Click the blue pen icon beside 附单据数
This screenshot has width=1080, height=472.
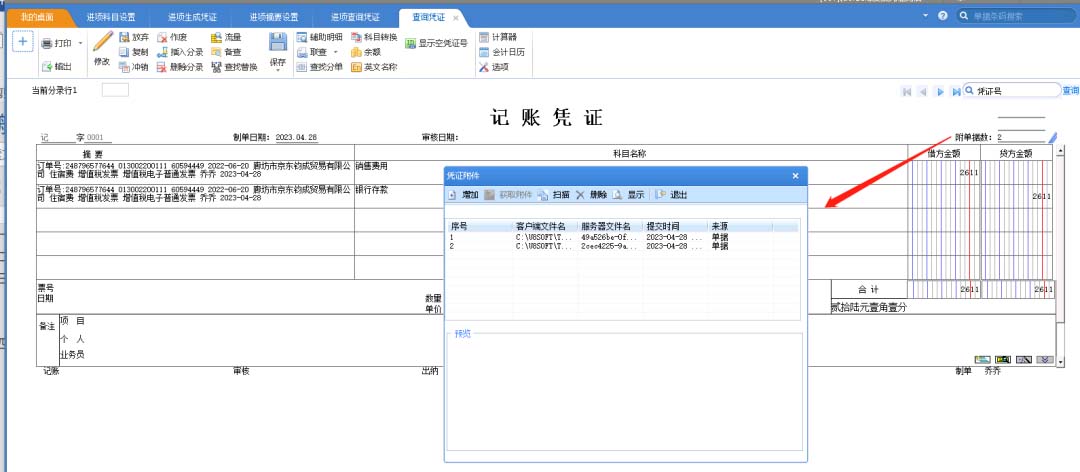coord(1052,137)
